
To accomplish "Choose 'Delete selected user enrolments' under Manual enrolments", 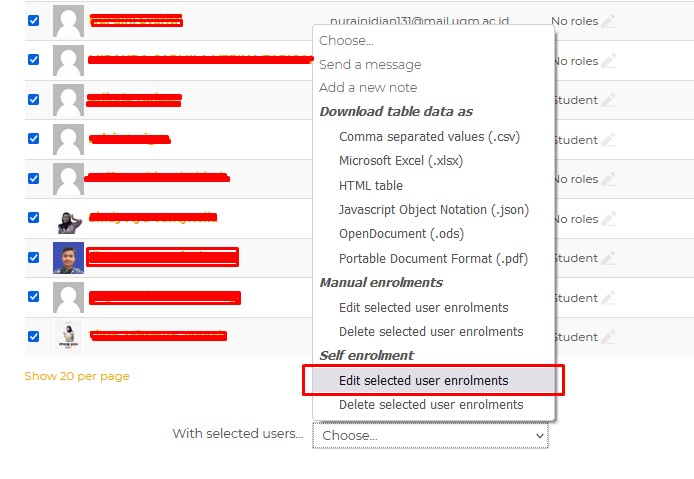I will (430, 331).
